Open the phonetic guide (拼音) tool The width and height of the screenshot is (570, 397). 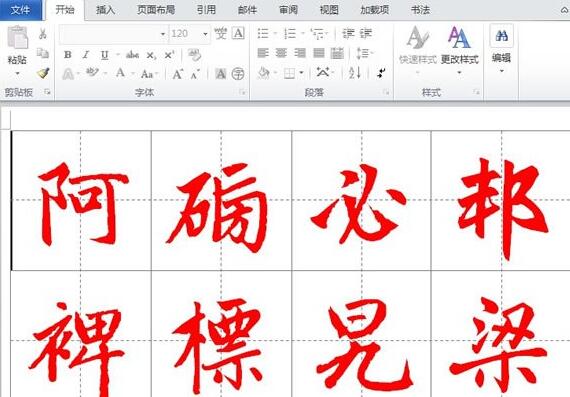[220, 33]
